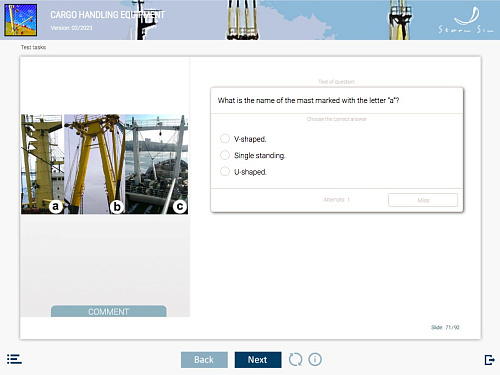Click the exit course icon

tap(489, 360)
